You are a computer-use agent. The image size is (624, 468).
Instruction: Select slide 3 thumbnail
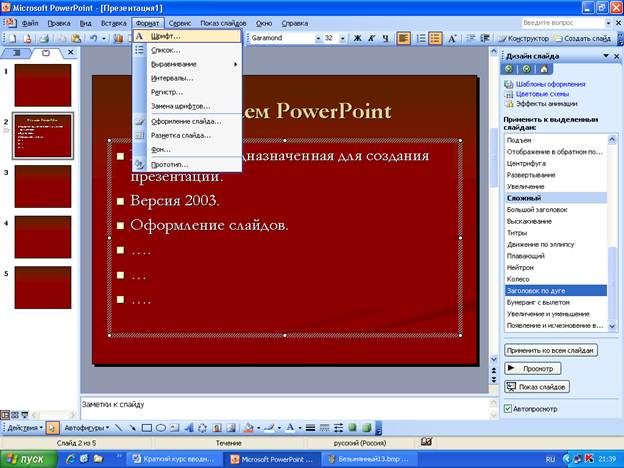[x=43, y=186]
